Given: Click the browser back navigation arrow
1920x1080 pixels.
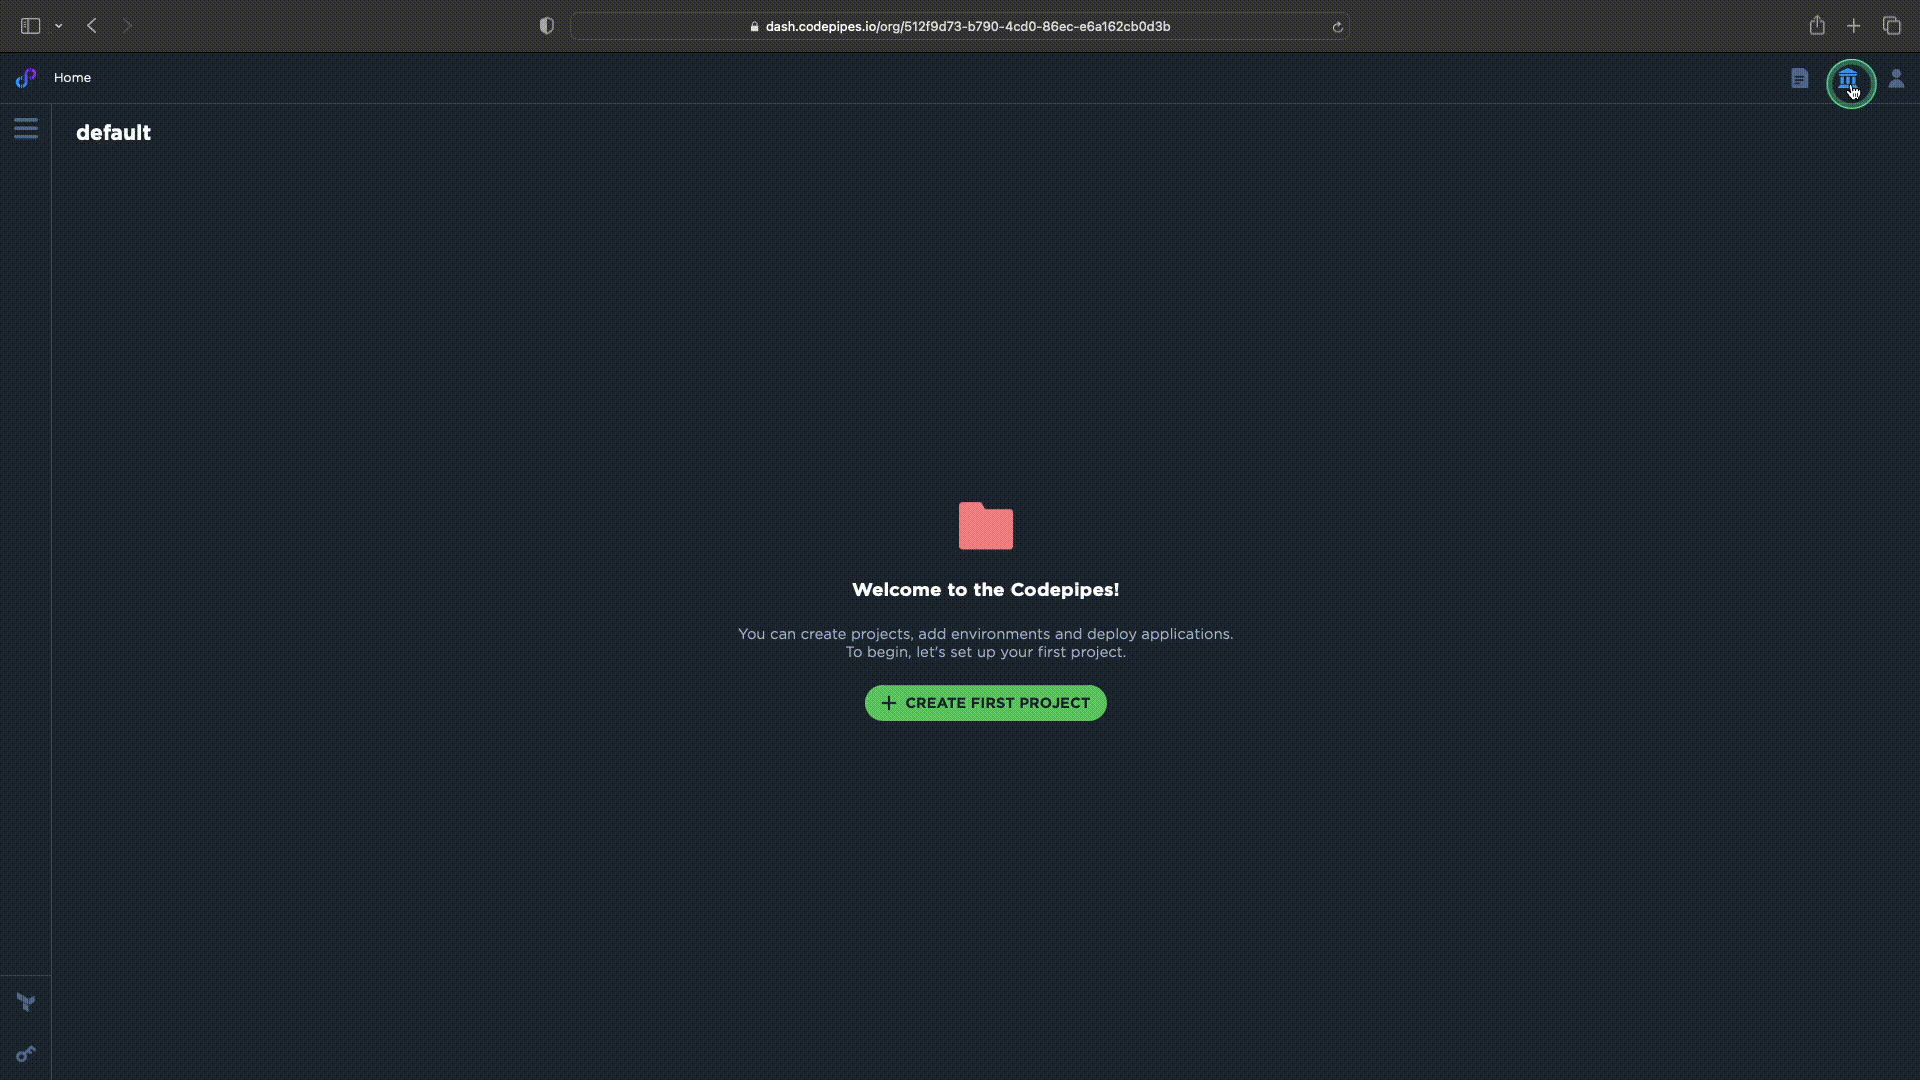Looking at the screenshot, I should click(91, 25).
